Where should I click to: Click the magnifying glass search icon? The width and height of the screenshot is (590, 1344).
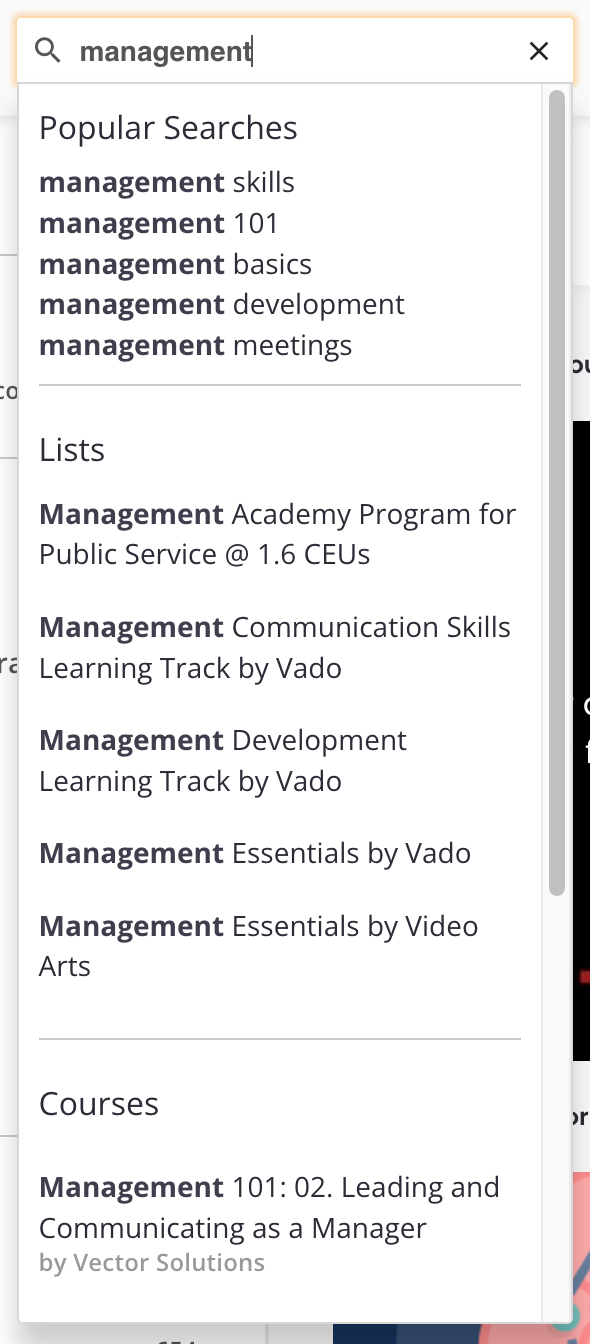click(x=48, y=50)
